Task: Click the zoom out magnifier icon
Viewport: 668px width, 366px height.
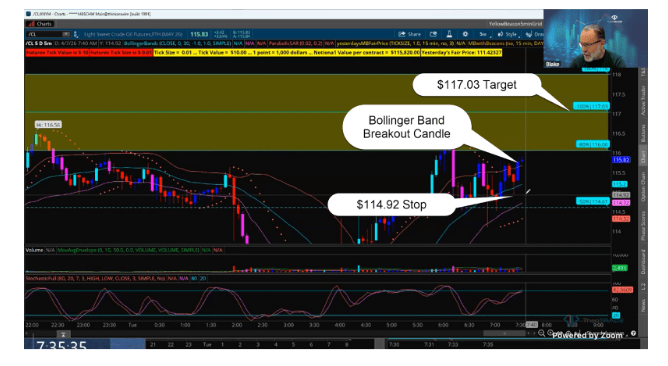Action: click(x=541, y=333)
